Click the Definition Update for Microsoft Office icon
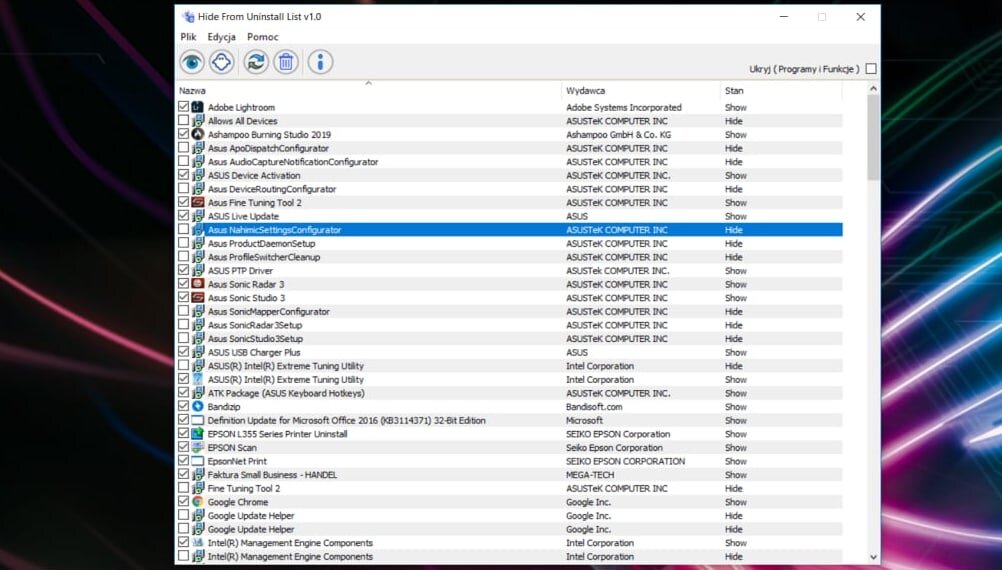The height and width of the screenshot is (570, 1002). pos(197,420)
